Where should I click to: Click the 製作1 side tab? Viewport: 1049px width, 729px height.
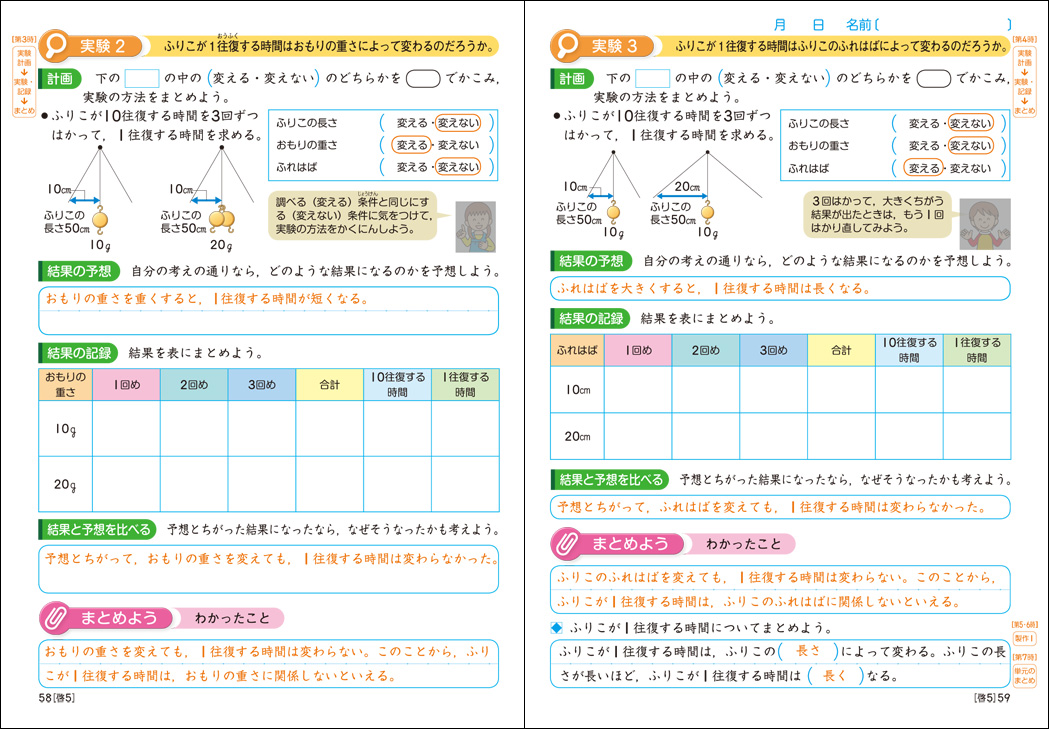tap(1024, 638)
